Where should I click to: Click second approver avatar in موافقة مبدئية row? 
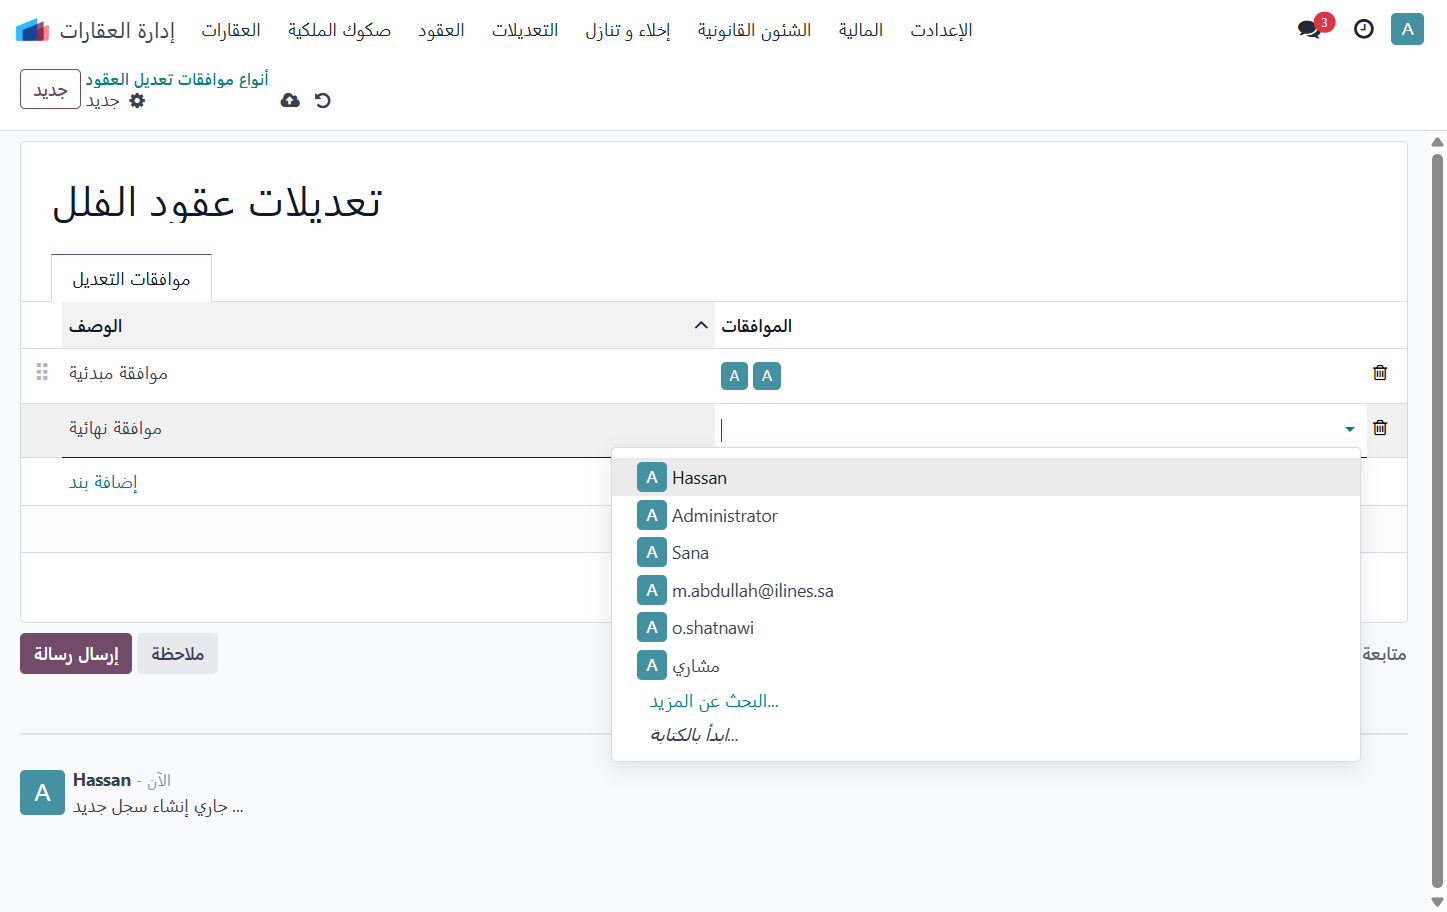[767, 376]
